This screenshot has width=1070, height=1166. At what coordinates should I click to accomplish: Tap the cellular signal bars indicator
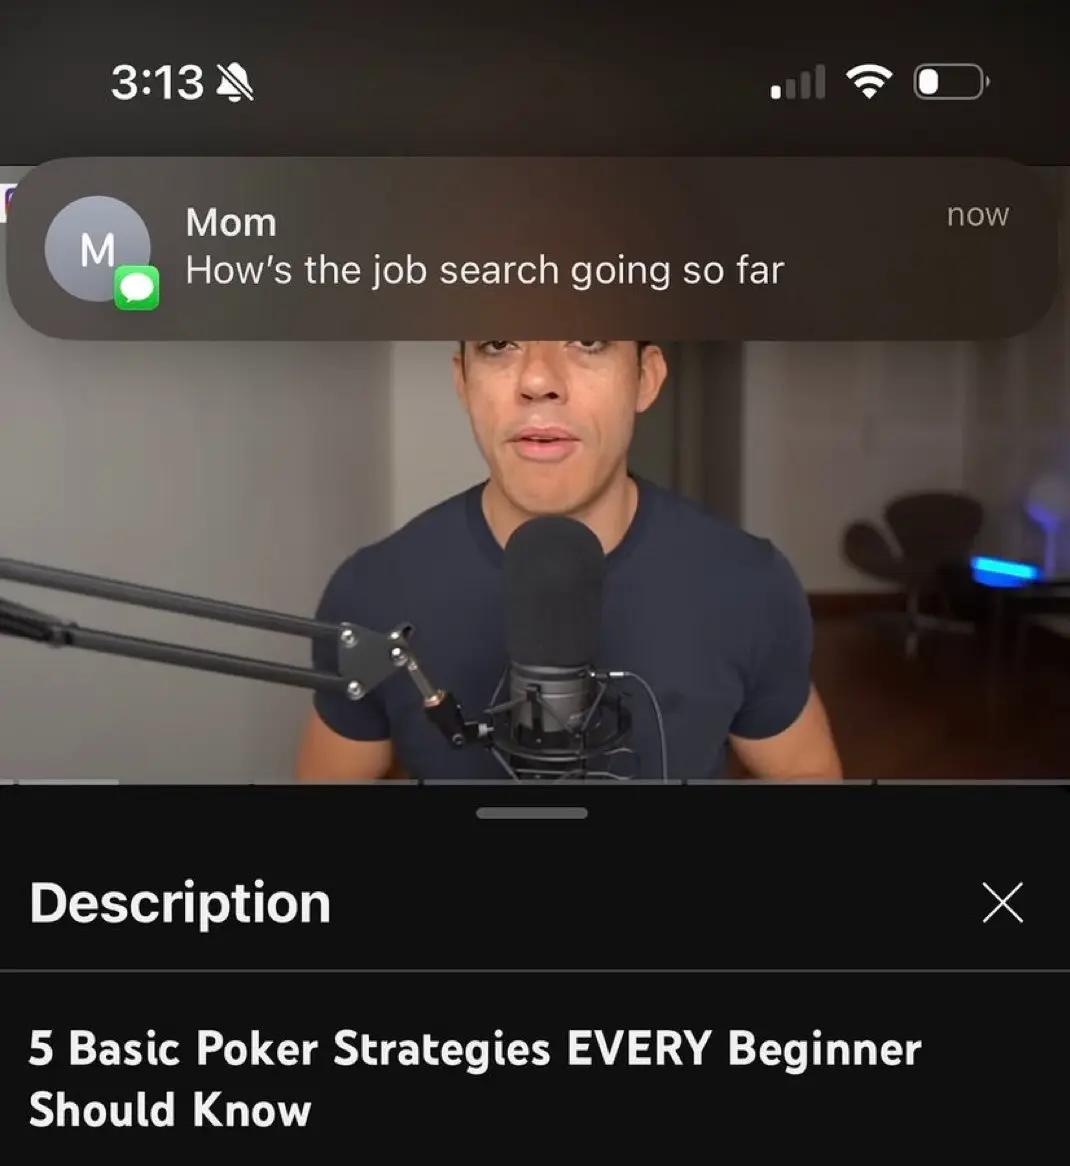coord(799,82)
